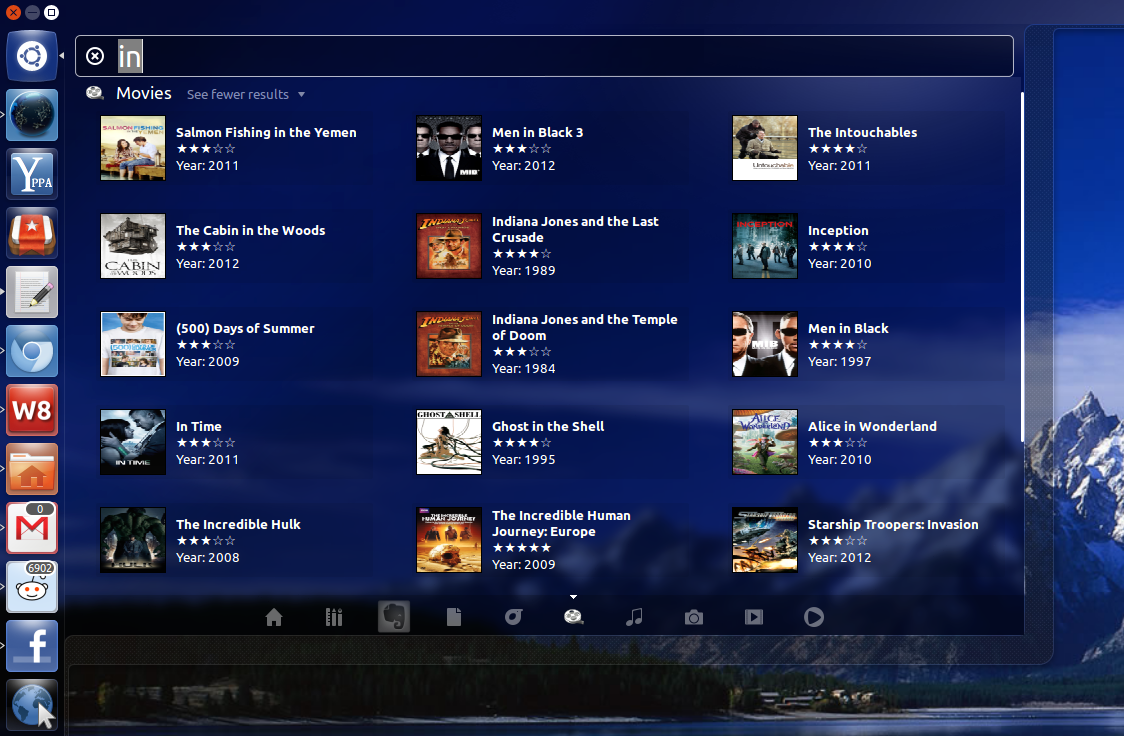Select the title Men in Black 3

pos(538,133)
